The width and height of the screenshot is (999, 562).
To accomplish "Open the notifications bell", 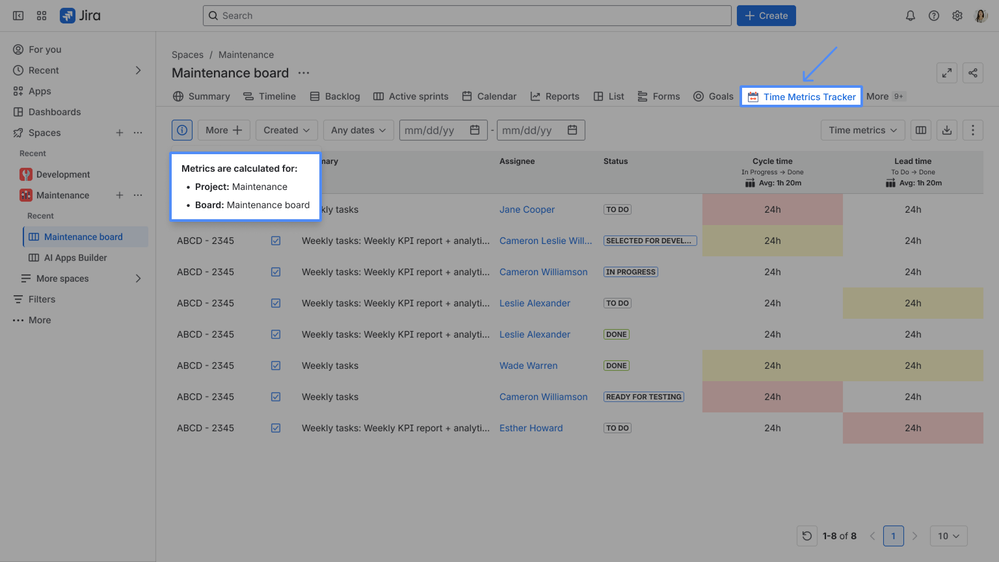I will (910, 15).
